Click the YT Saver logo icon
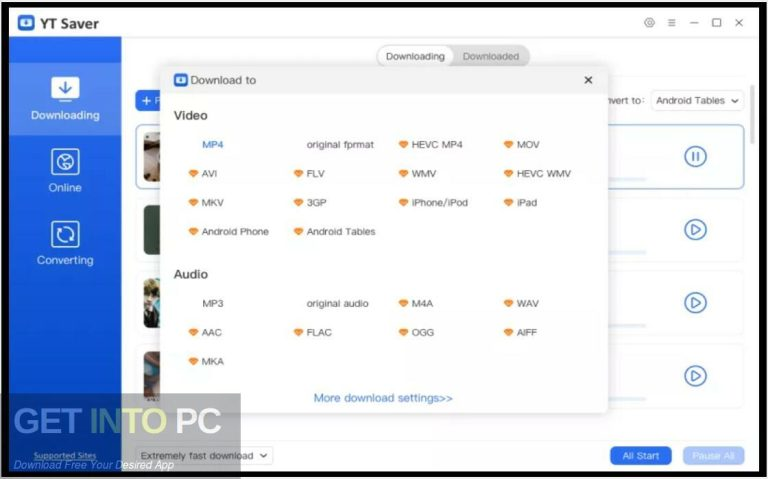 pyautogui.click(x=26, y=23)
